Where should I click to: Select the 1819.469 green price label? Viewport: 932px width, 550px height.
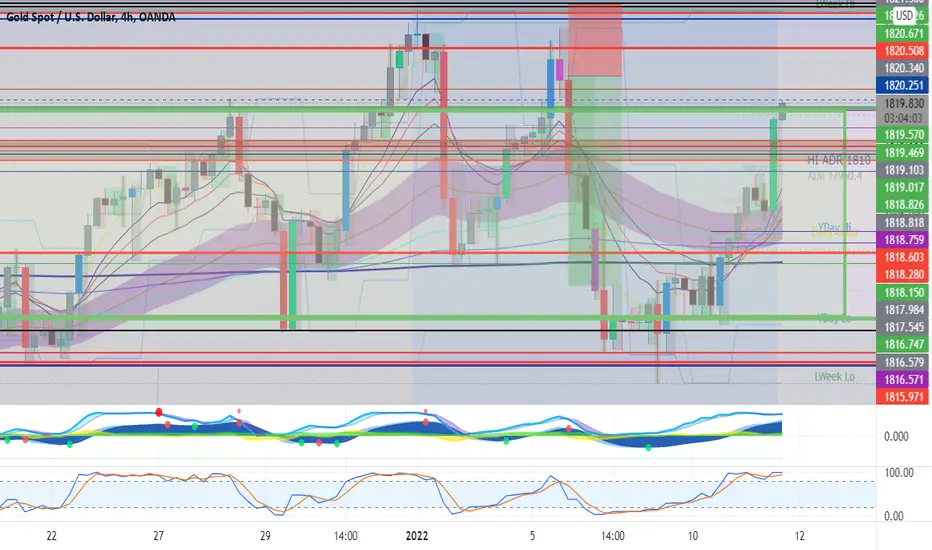[x=903, y=153]
